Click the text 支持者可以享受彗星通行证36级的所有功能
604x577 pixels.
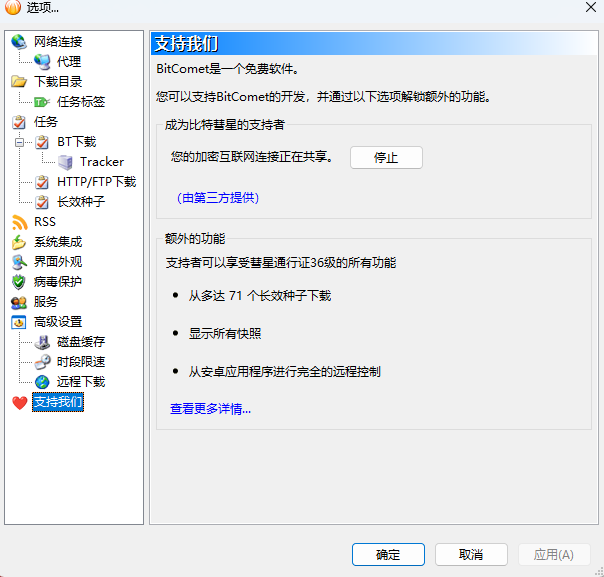[x=281, y=263]
